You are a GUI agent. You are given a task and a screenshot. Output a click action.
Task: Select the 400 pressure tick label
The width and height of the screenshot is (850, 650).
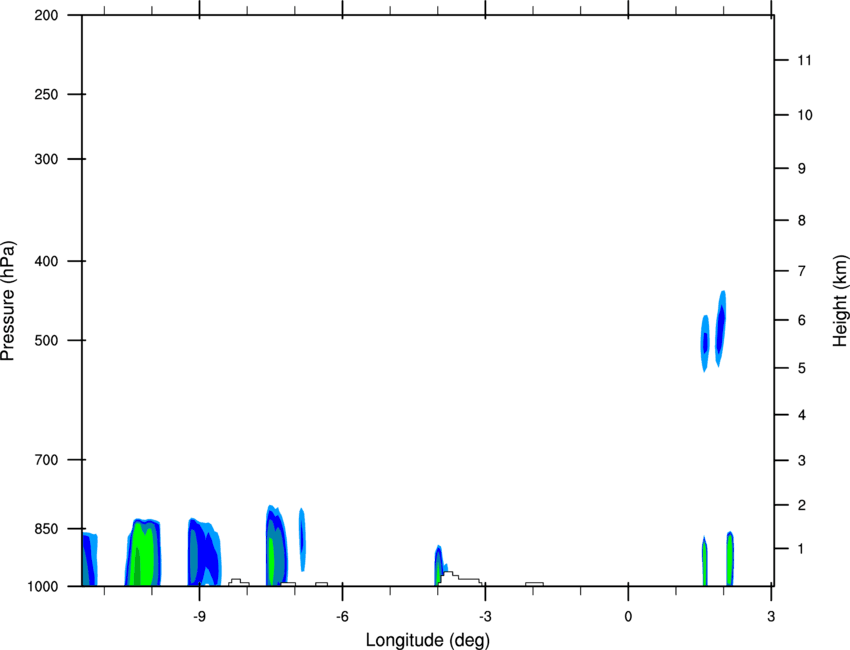46,261
